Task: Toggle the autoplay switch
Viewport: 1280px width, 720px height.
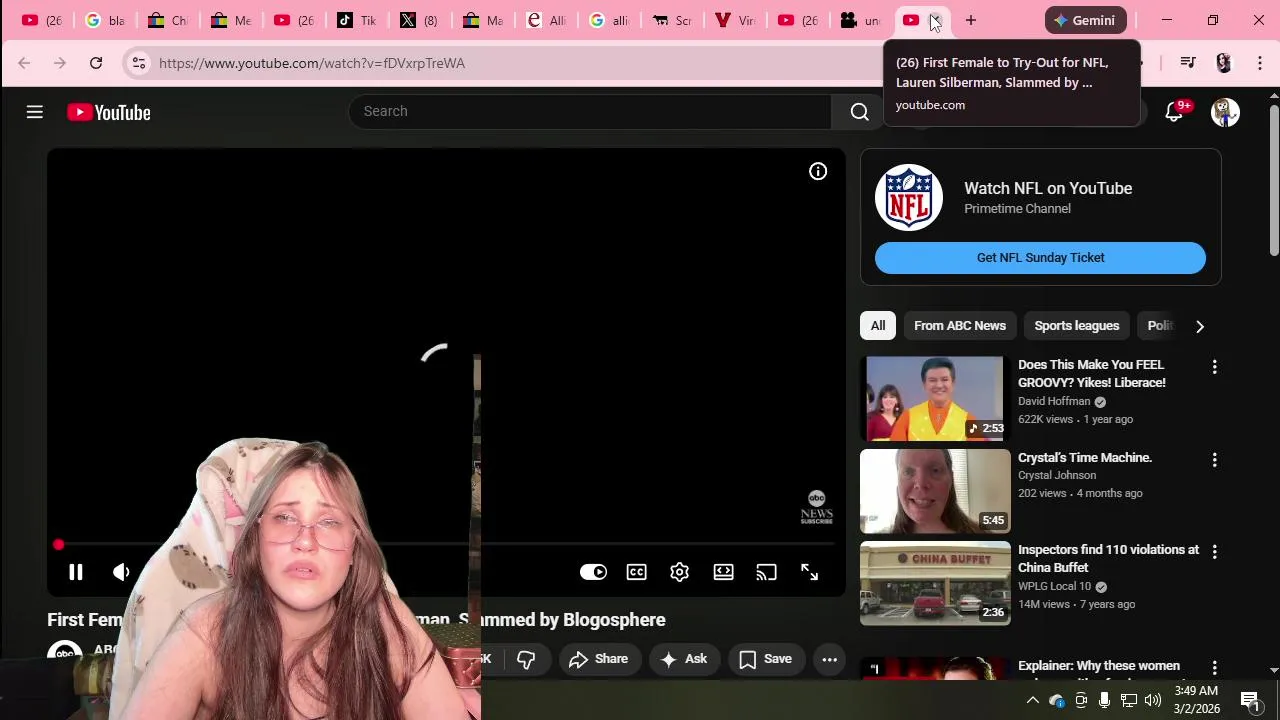Action: [593, 572]
